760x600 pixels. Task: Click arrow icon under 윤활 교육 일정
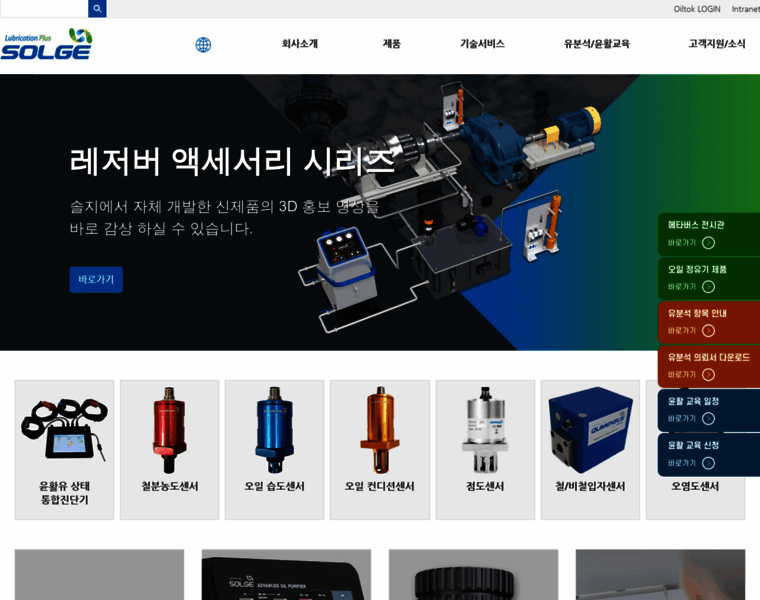(x=708, y=418)
